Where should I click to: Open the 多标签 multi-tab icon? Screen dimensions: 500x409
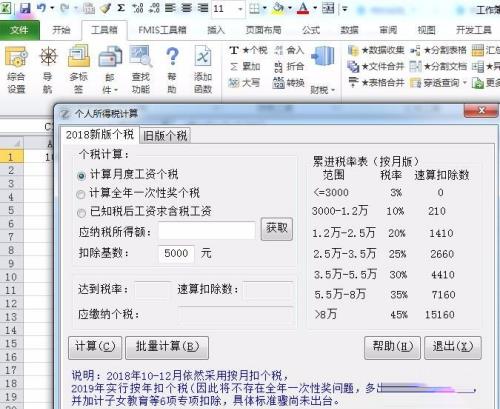coord(79,69)
